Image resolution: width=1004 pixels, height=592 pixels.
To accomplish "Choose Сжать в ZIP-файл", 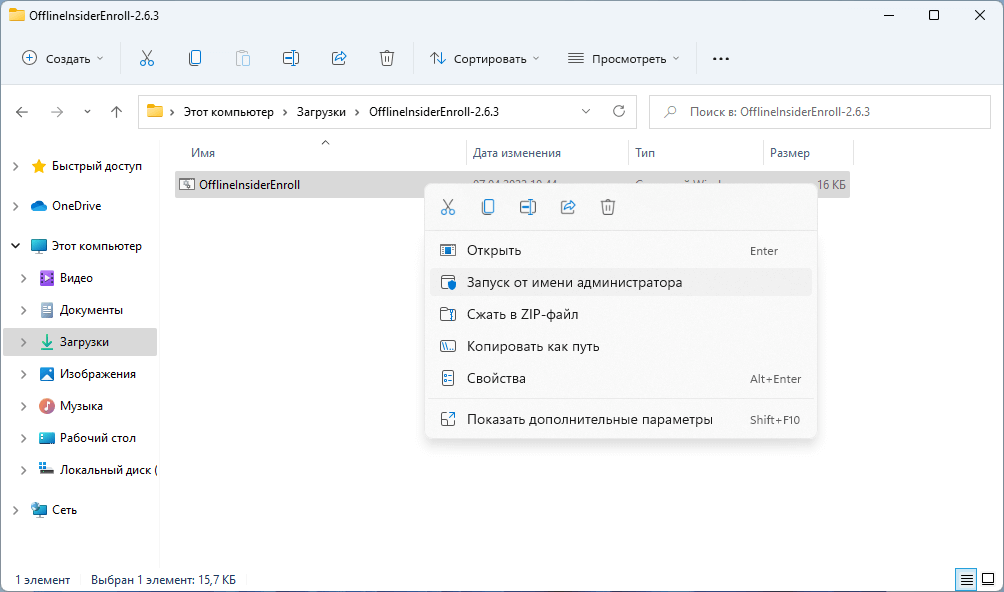I will click(621, 314).
